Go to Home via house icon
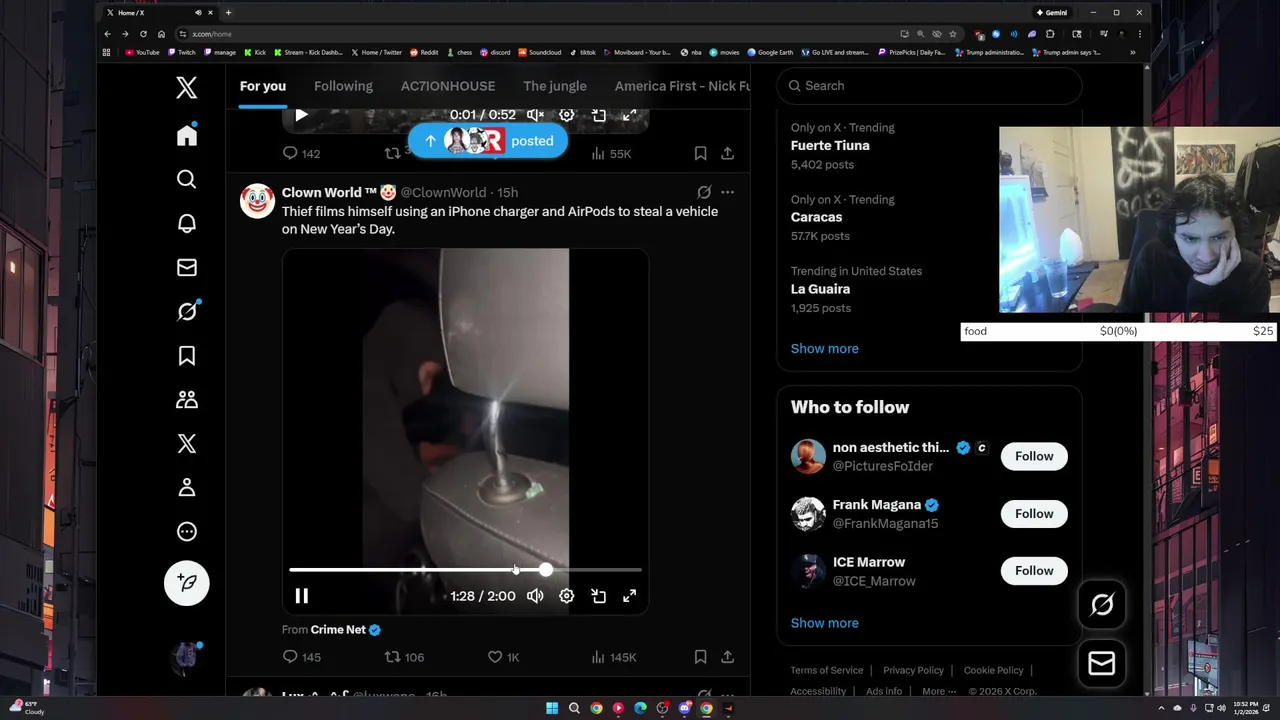Screen dimensions: 1280x720 tap(187, 135)
